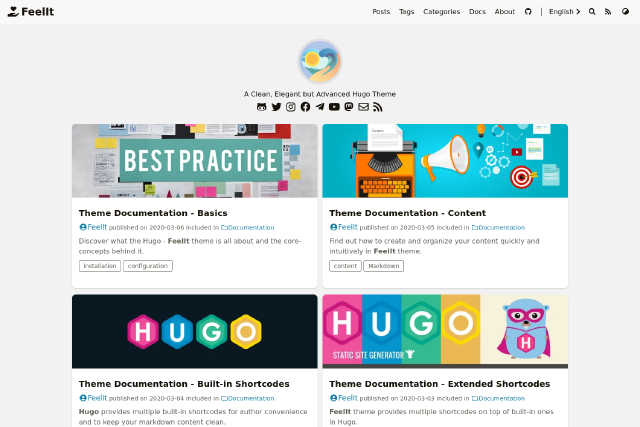Open the GitHub icon in the navbar

point(528,12)
